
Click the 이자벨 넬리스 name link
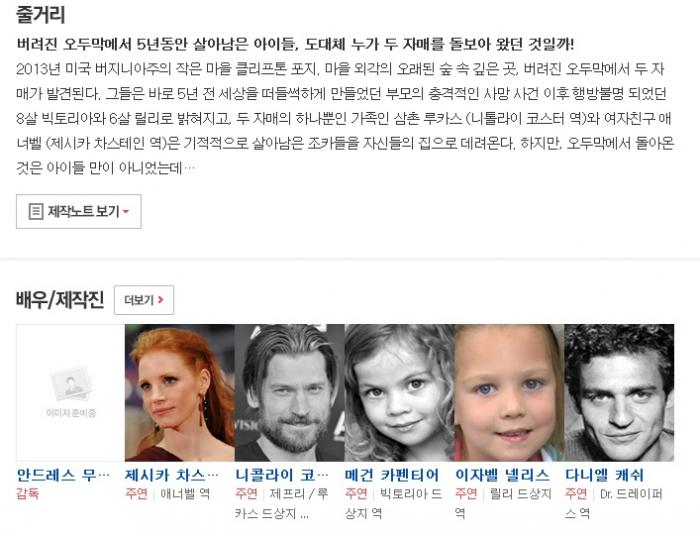(502, 475)
